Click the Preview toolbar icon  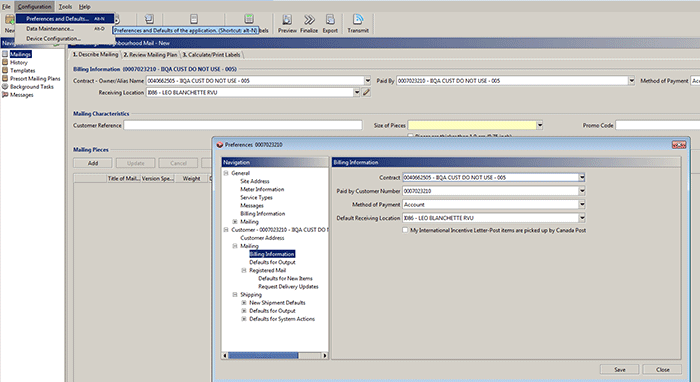coord(287,20)
